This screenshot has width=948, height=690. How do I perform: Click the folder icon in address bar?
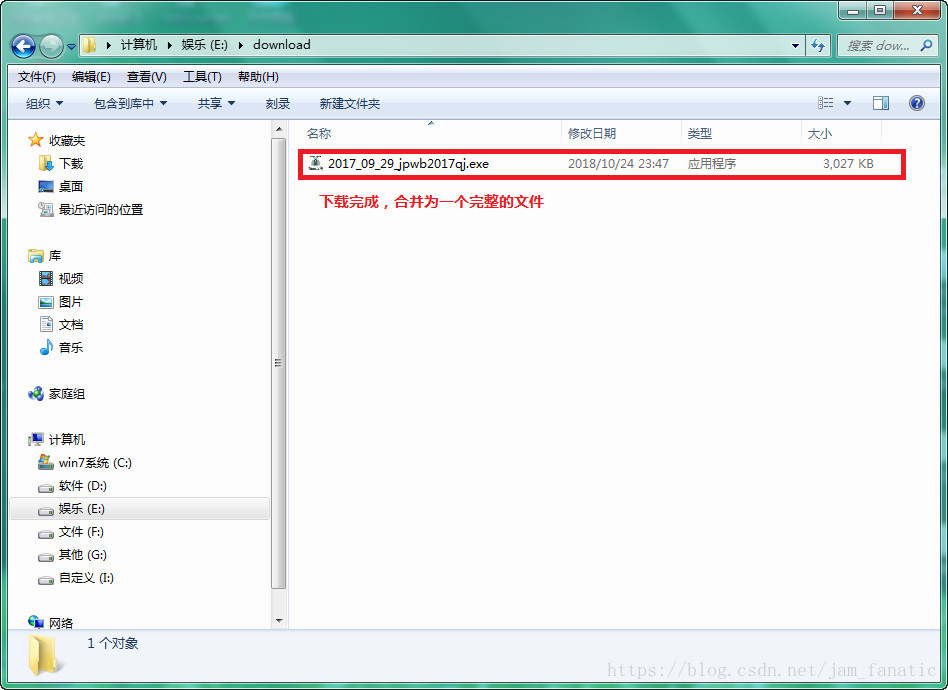pos(89,45)
